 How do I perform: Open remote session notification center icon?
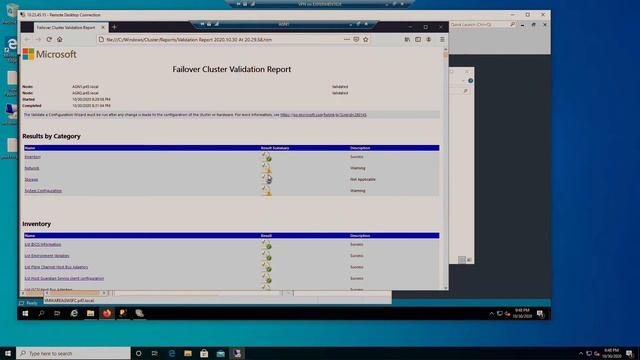coord(540,313)
